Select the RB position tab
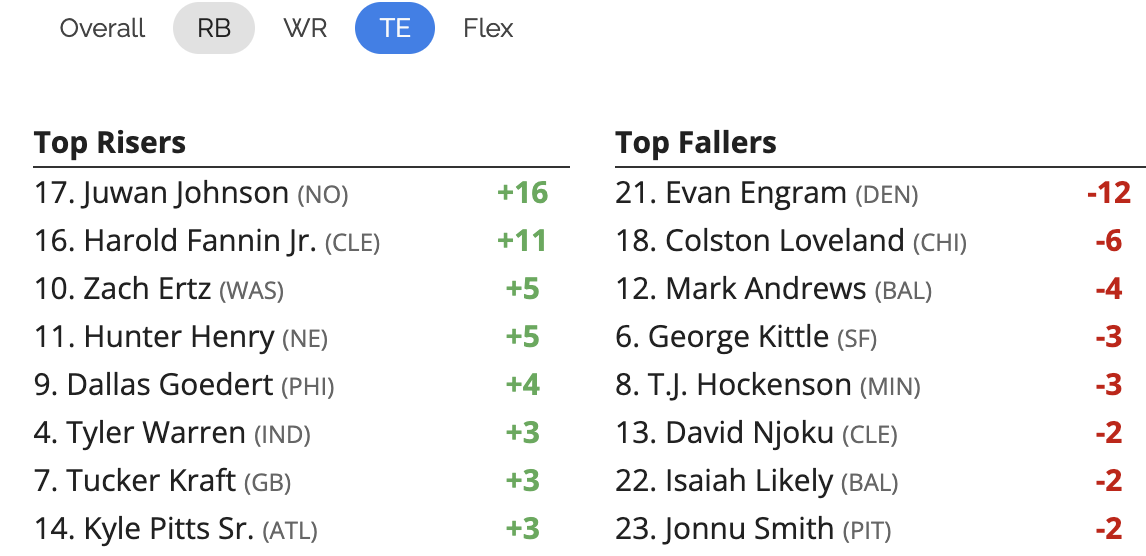Image resolution: width=1146 pixels, height=556 pixels. (214, 28)
